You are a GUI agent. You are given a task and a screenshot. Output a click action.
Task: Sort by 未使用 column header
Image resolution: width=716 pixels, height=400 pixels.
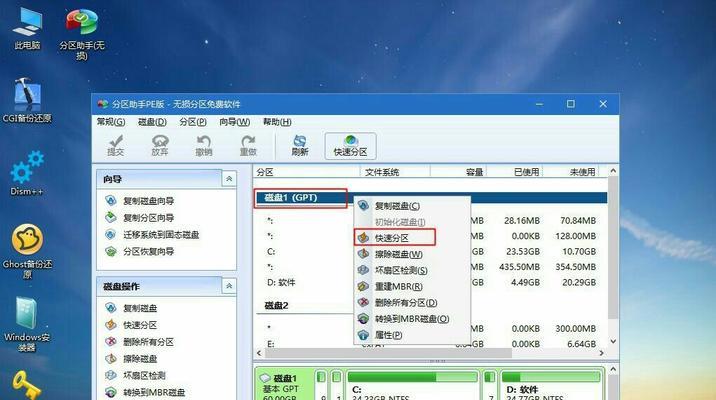pos(570,172)
